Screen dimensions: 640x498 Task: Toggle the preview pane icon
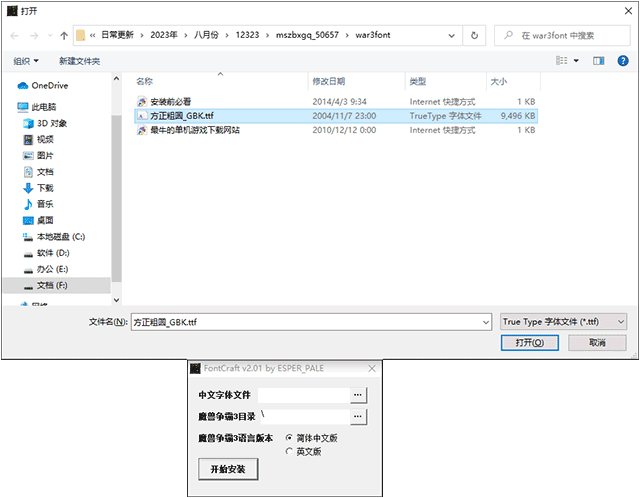coord(598,61)
